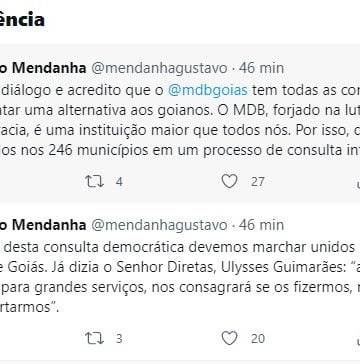Click @mendanhagustavo handle on second tweet
Screen dimensions: 360x364
click(x=159, y=226)
